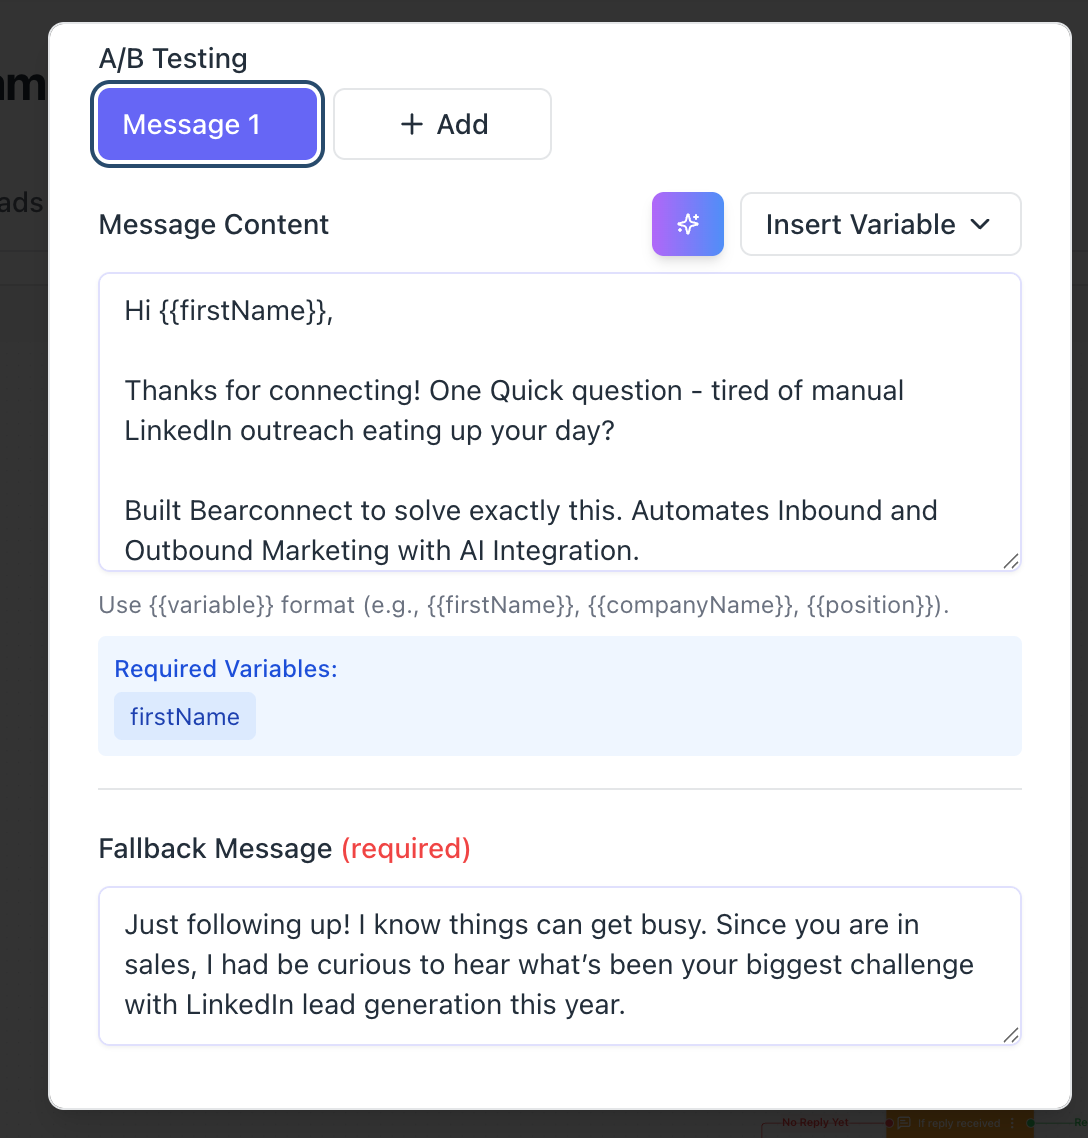Grab the Message Content resize handle
The image size is (1088, 1138).
coord(1011,562)
